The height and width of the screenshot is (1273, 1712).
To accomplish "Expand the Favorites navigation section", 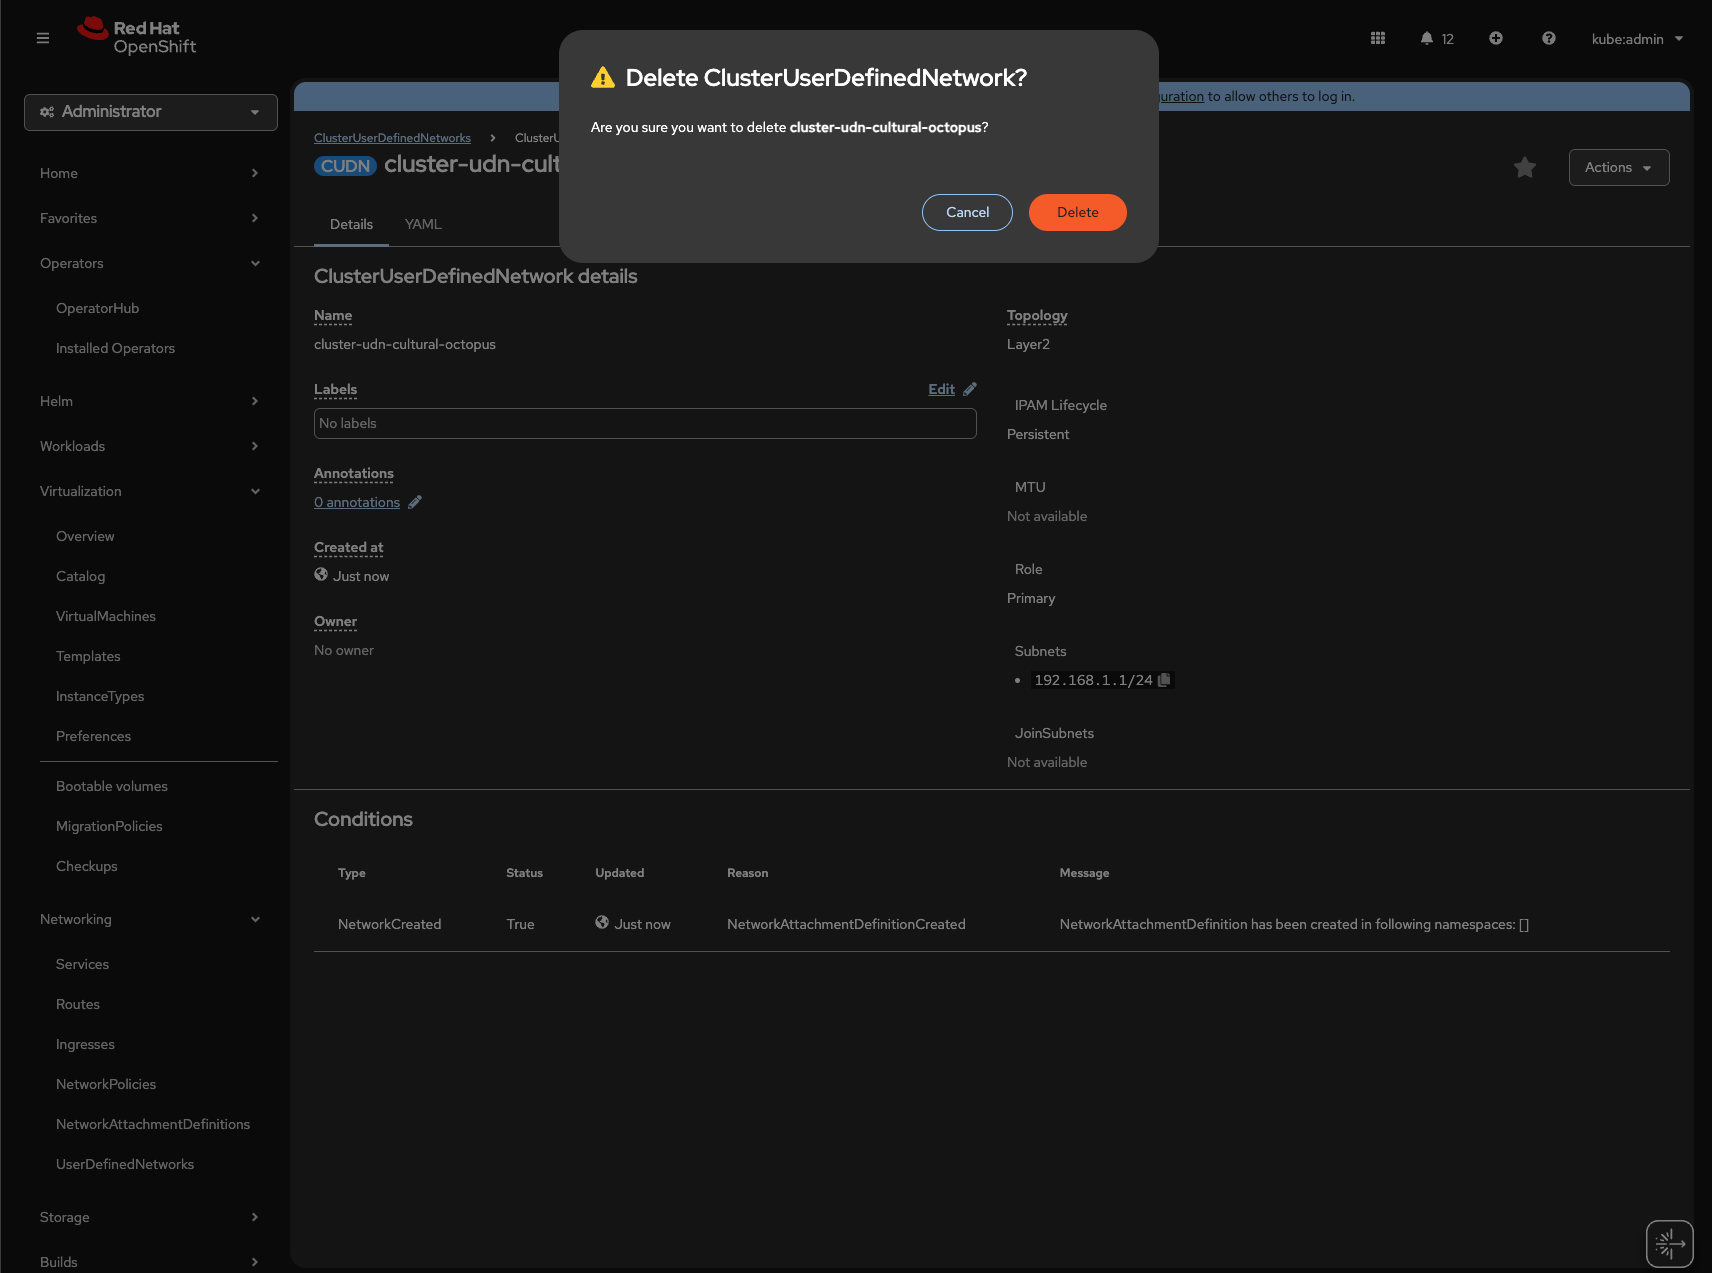I will coord(150,218).
